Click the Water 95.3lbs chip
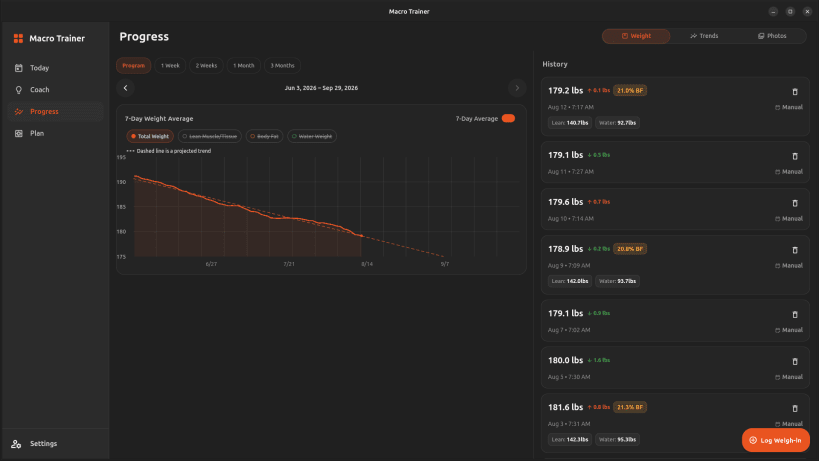Image resolution: width=819 pixels, height=461 pixels. tap(617, 440)
